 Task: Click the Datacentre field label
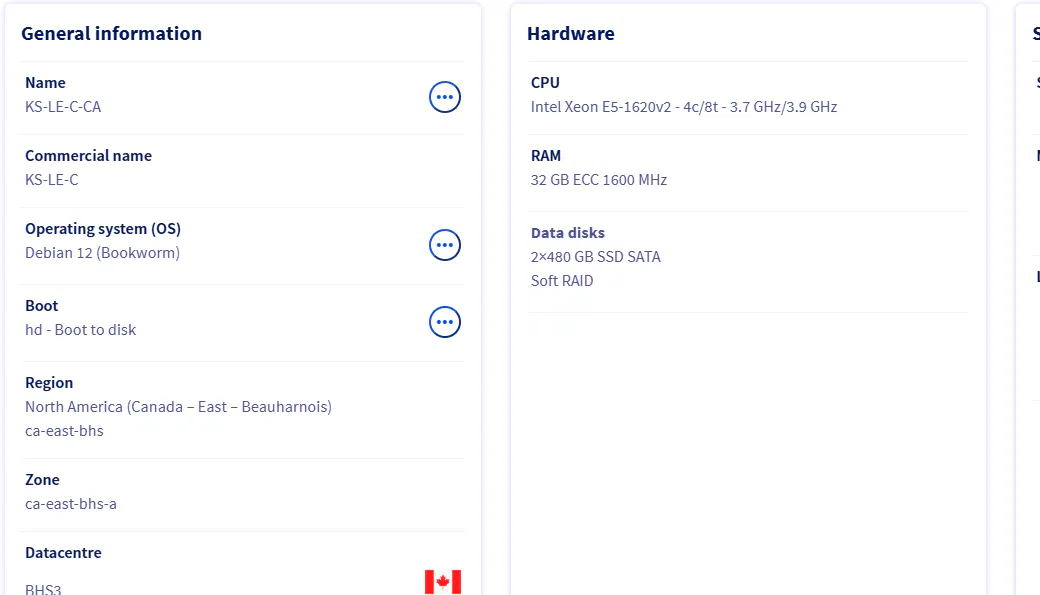point(63,553)
